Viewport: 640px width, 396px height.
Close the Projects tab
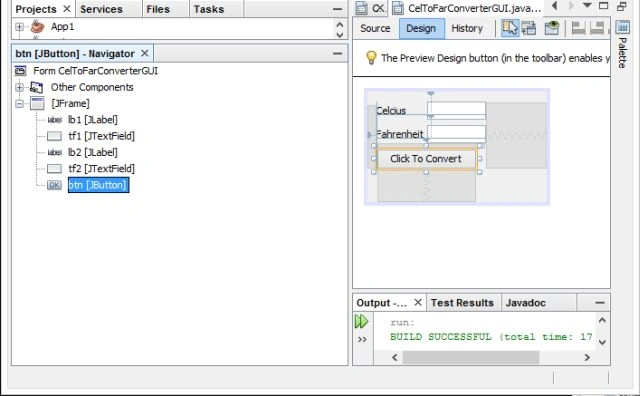pos(67,9)
